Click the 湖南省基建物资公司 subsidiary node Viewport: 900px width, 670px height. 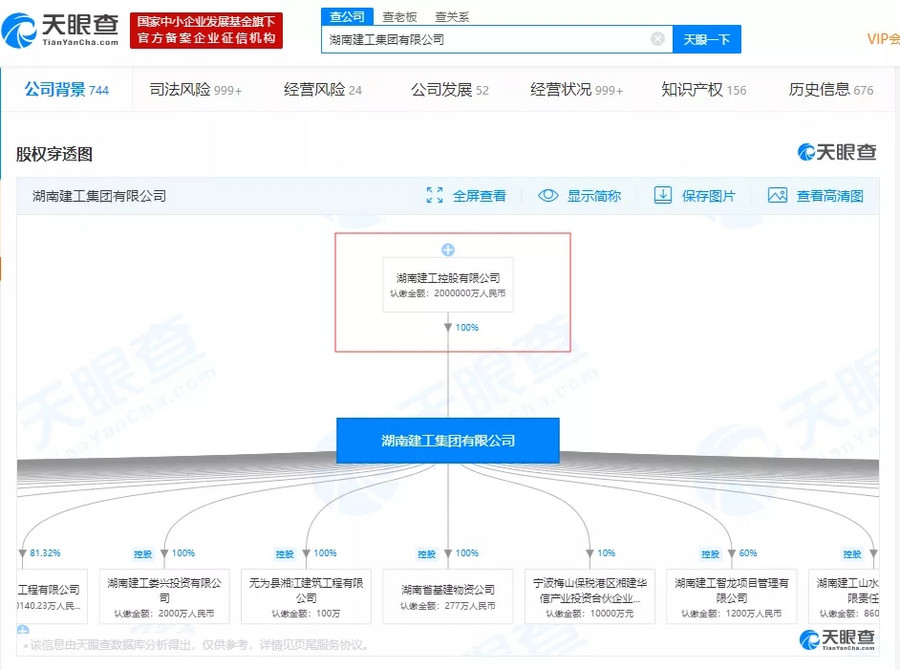click(447, 596)
